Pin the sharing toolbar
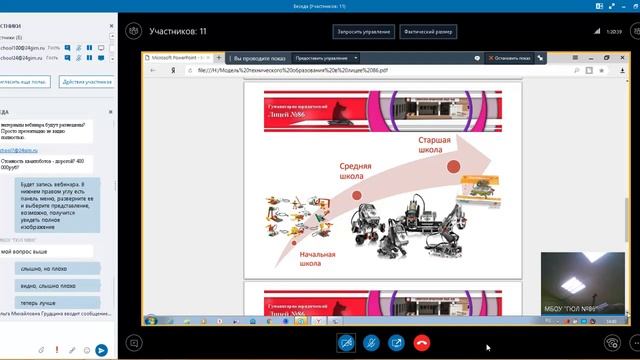The width and height of the screenshot is (640, 360). coord(540,58)
